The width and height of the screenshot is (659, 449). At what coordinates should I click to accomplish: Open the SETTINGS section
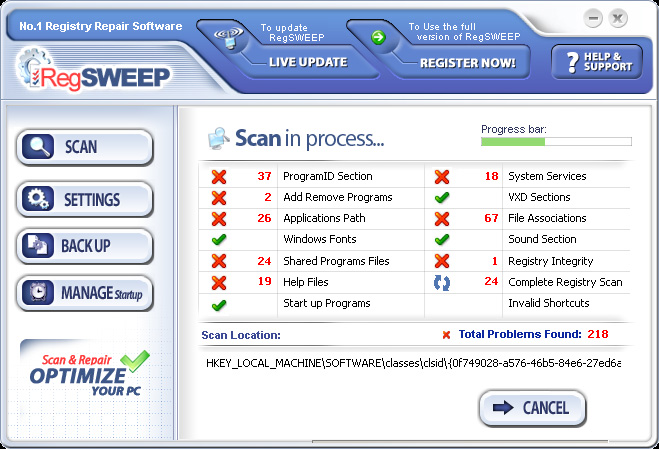[84, 198]
